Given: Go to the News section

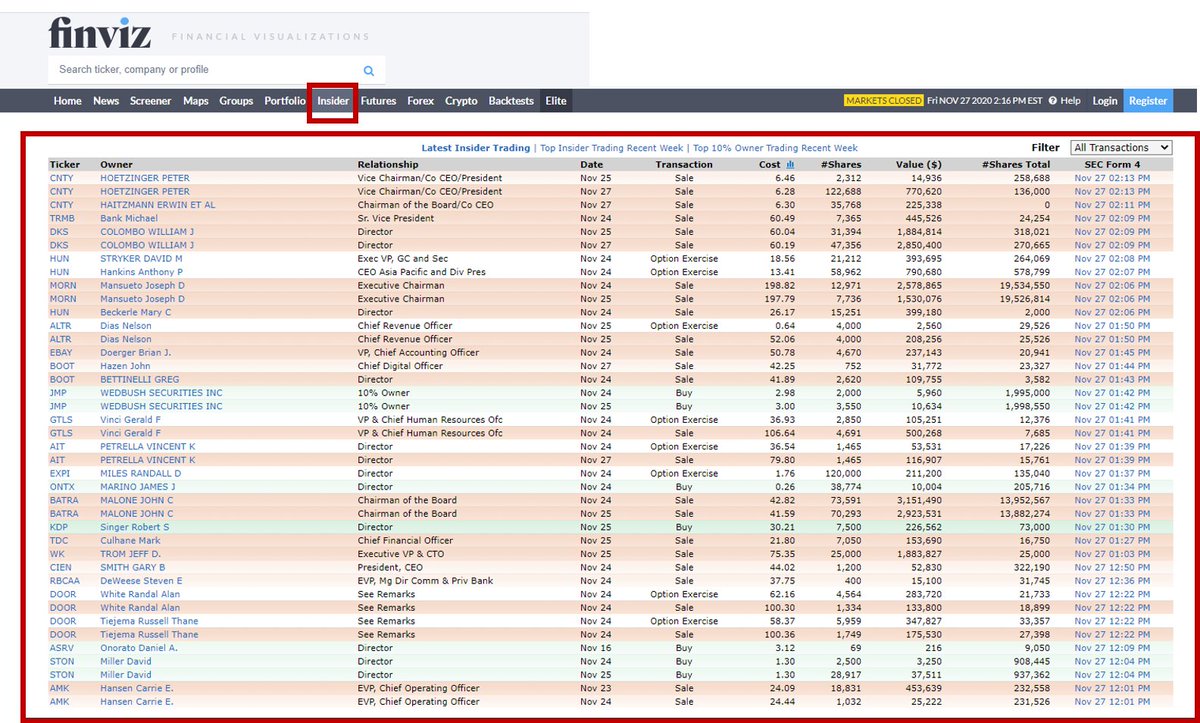Looking at the screenshot, I should click(x=106, y=101).
